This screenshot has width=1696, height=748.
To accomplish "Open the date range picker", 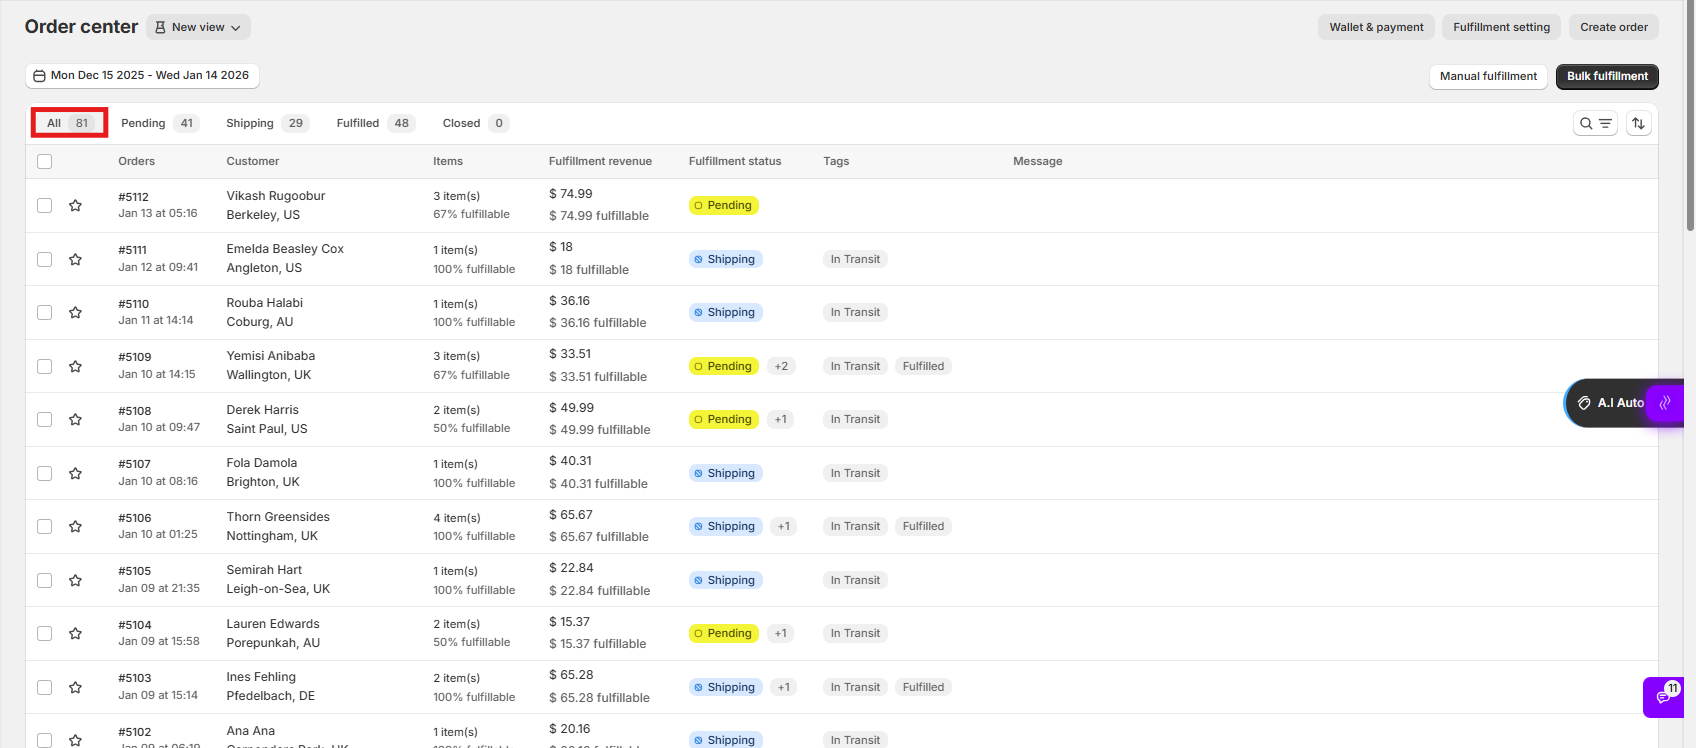I will [142, 76].
